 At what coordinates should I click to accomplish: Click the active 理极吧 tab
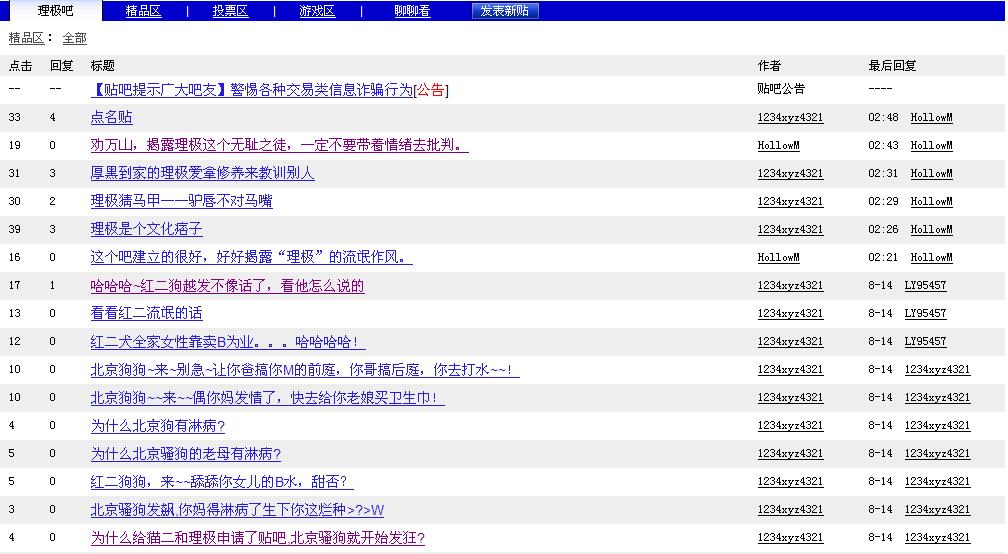(55, 11)
